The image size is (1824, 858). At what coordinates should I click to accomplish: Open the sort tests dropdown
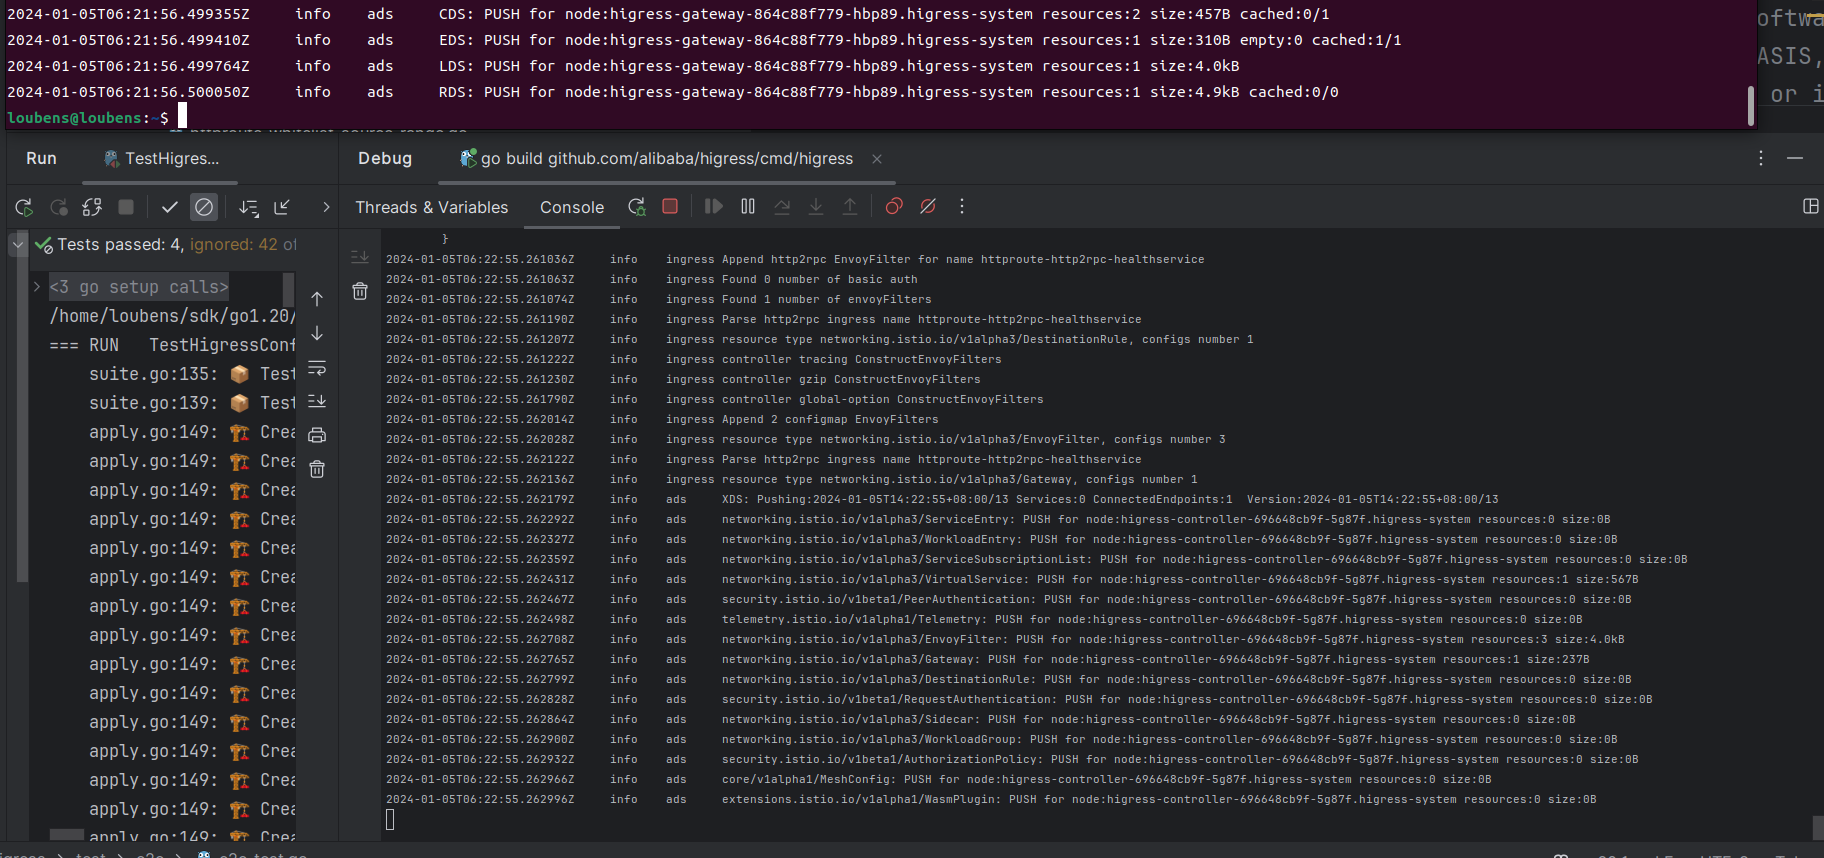pos(248,207)
